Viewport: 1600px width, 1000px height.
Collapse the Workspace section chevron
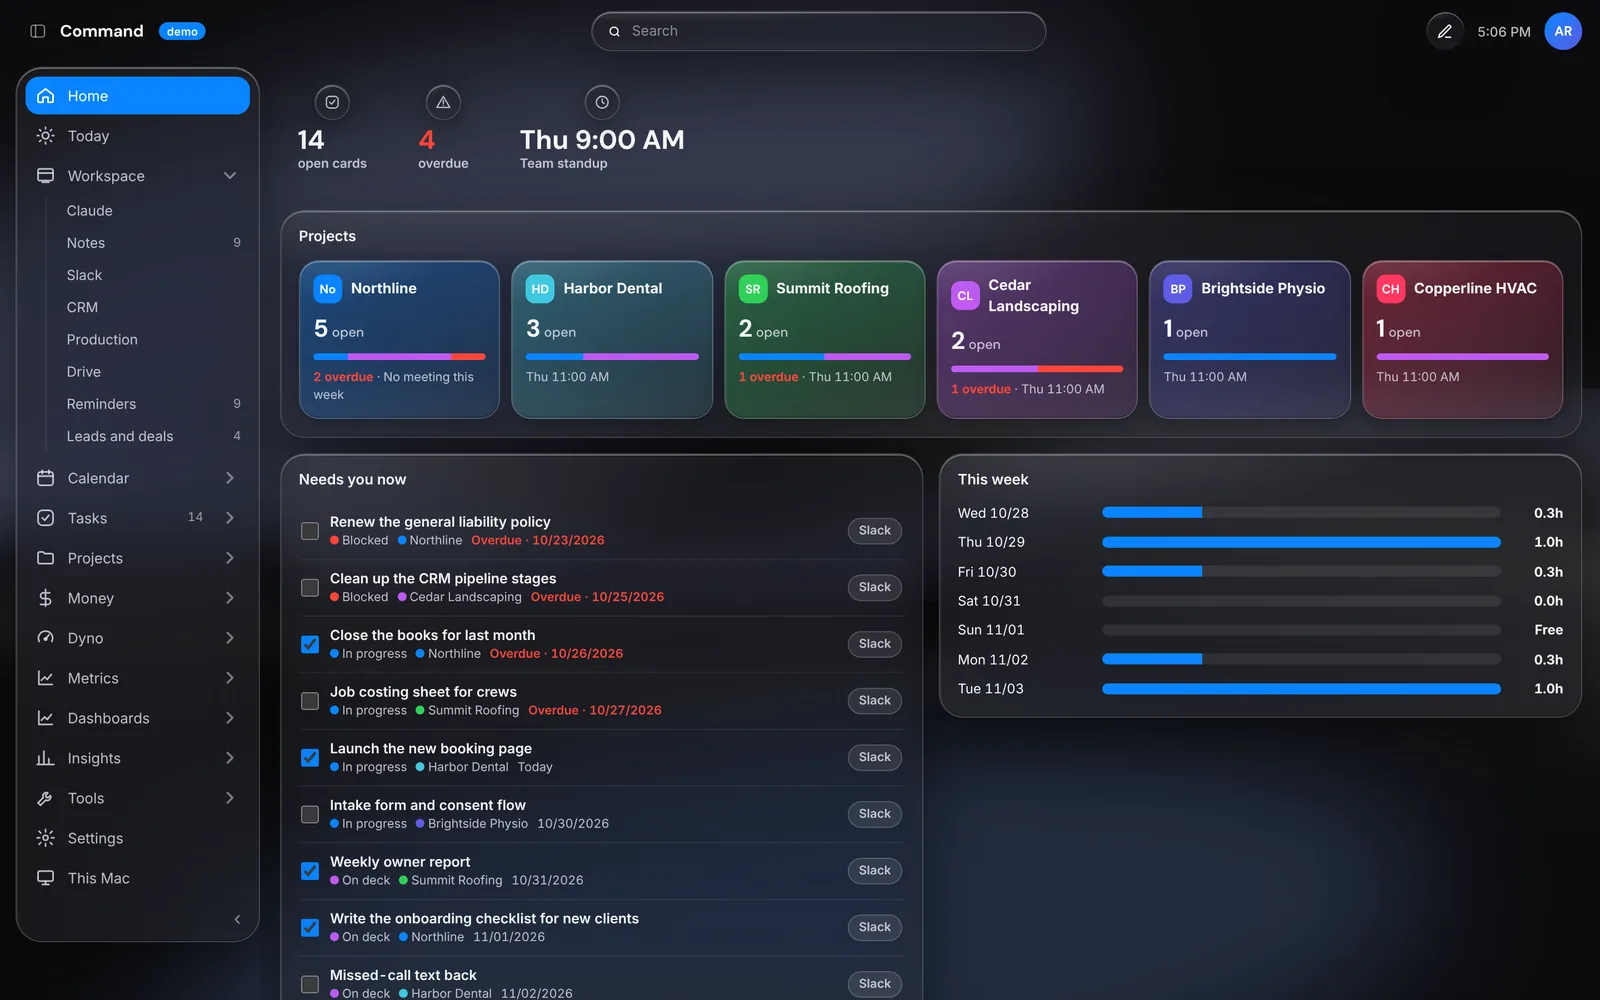pos(230,176)
